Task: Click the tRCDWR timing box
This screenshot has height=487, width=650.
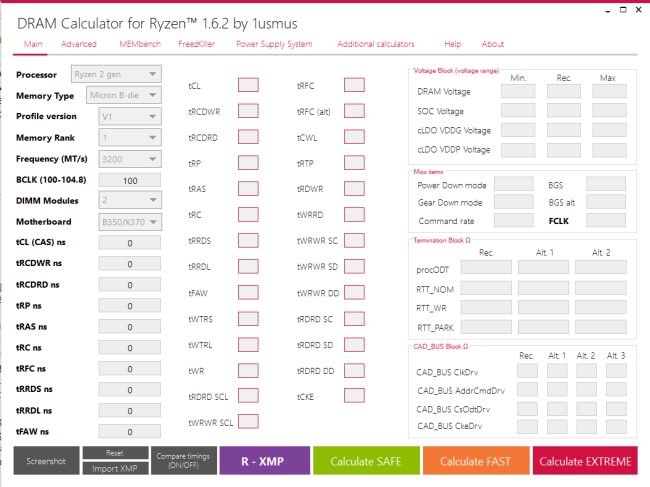Action: click(248, 111)
